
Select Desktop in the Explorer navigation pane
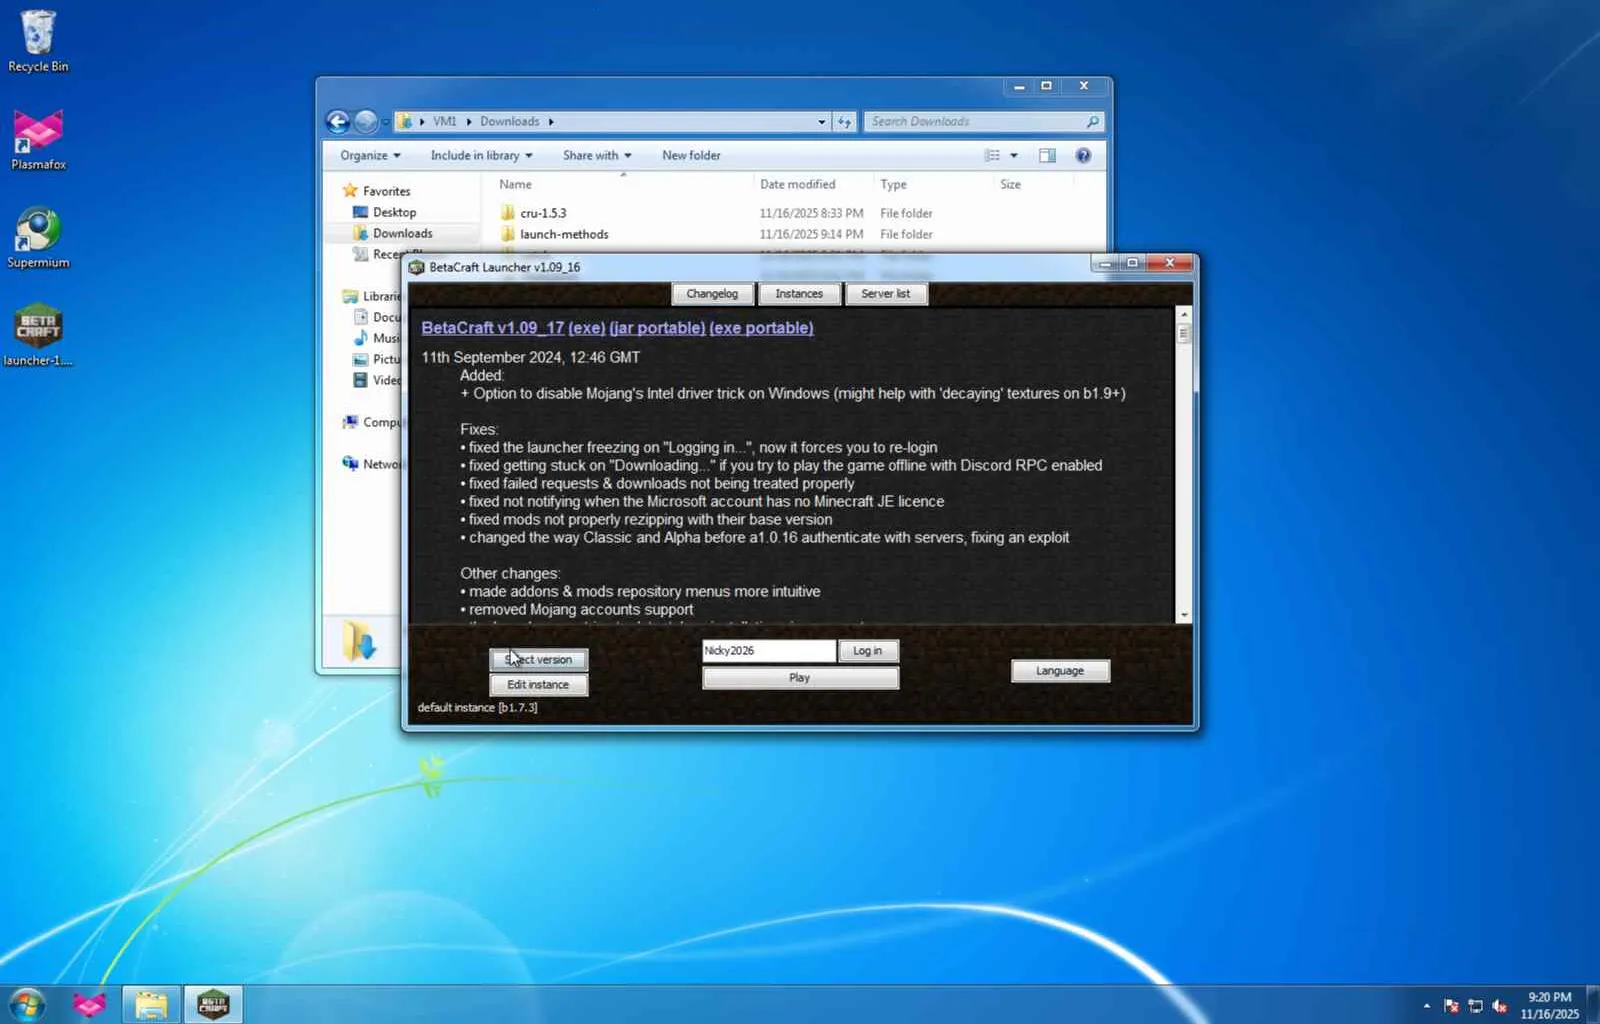[394, 212]
